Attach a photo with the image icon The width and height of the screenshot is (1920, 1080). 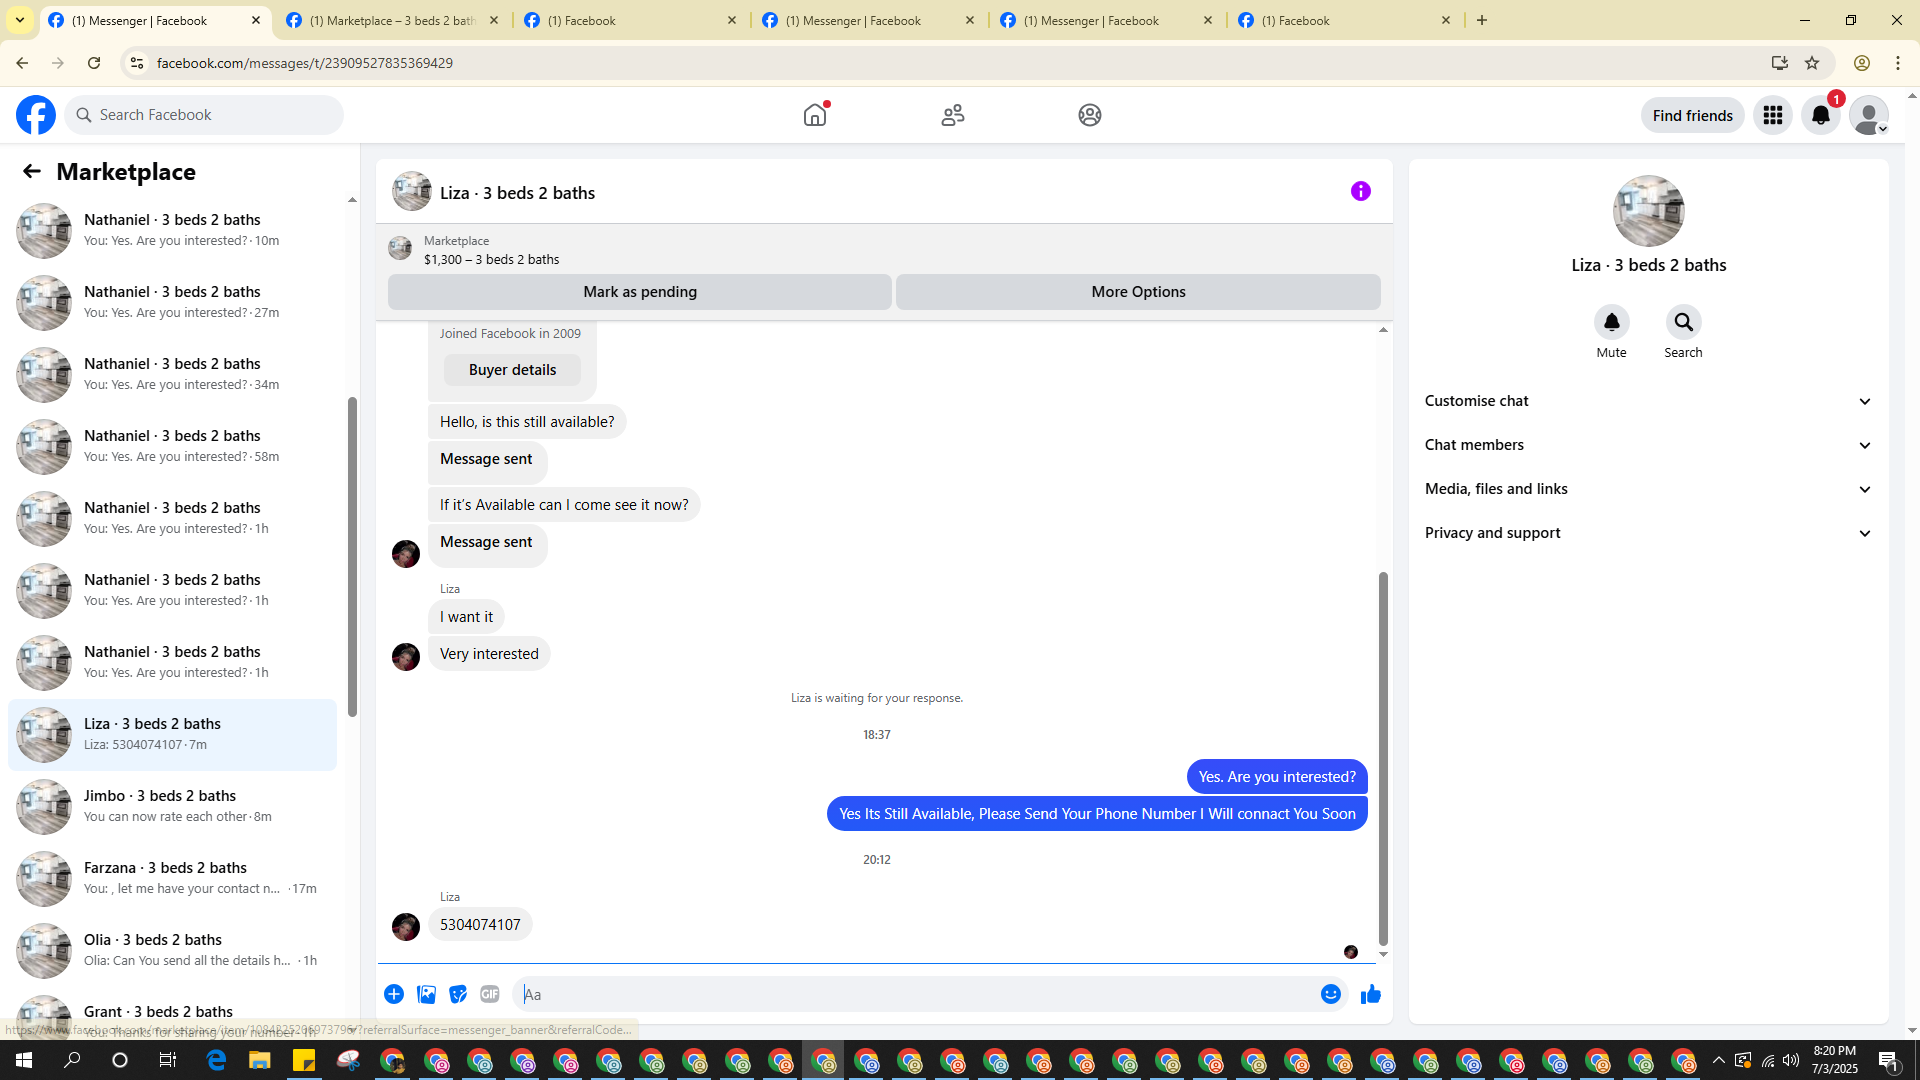click(x=426, y=994)
